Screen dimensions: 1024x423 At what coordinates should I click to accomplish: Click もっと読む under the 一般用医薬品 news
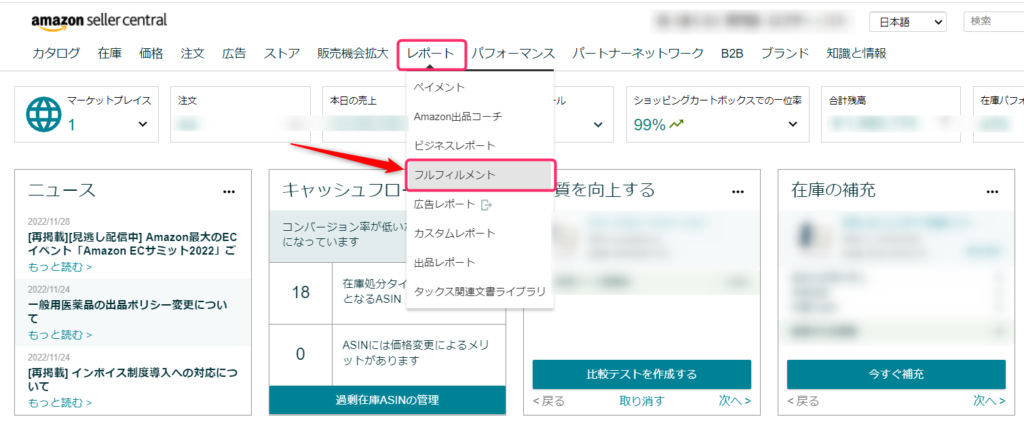[x=60, y=335]
